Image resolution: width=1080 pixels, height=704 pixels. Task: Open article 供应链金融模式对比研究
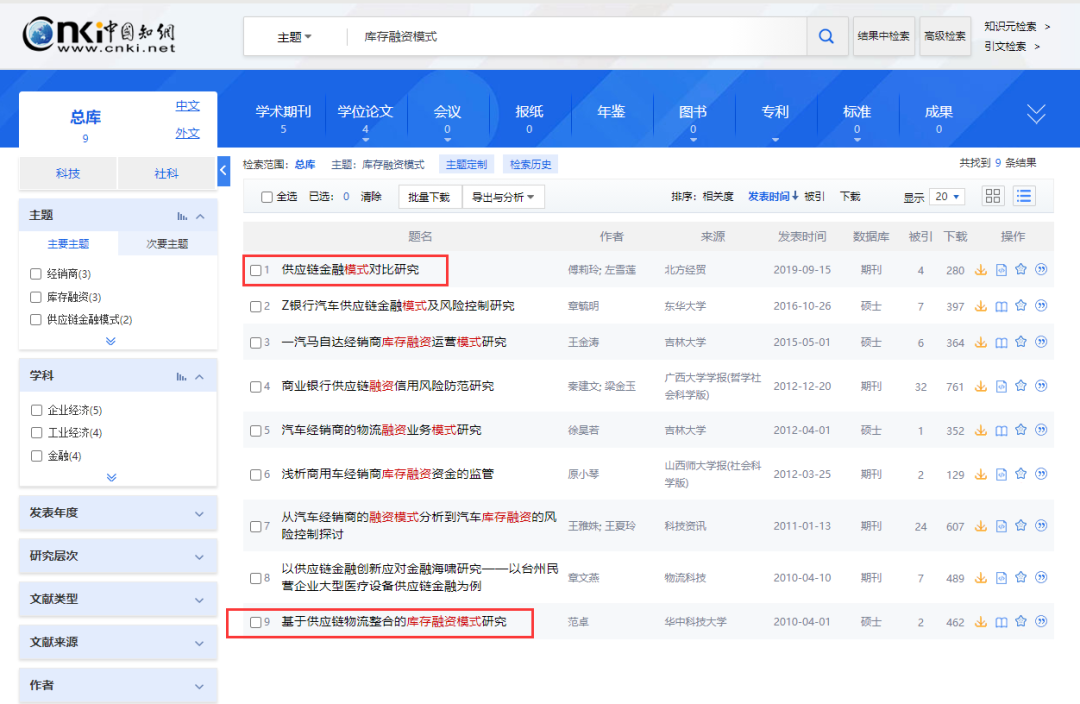pos(350,270)
